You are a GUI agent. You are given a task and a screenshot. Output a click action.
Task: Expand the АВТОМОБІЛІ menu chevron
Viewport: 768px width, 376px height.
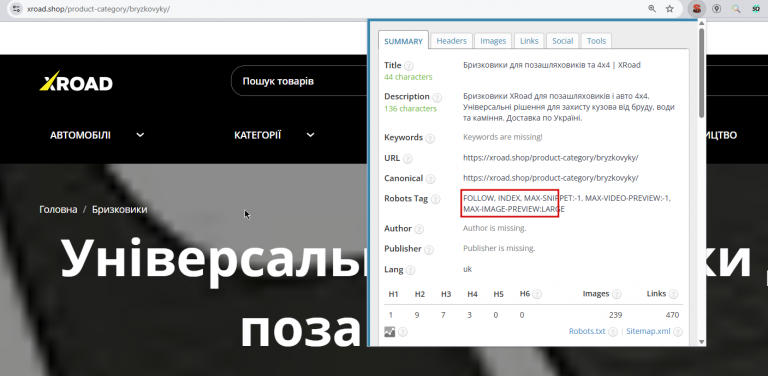coord(140,135)
